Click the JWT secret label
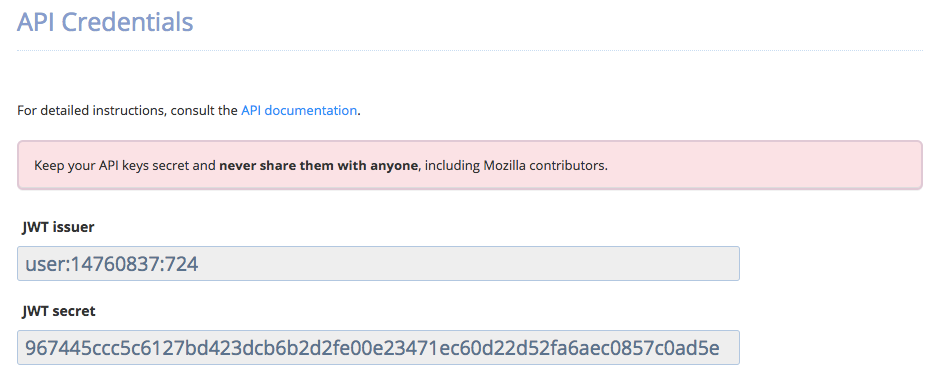Viewport: 936px width, 378px height. tap(58, 311)
